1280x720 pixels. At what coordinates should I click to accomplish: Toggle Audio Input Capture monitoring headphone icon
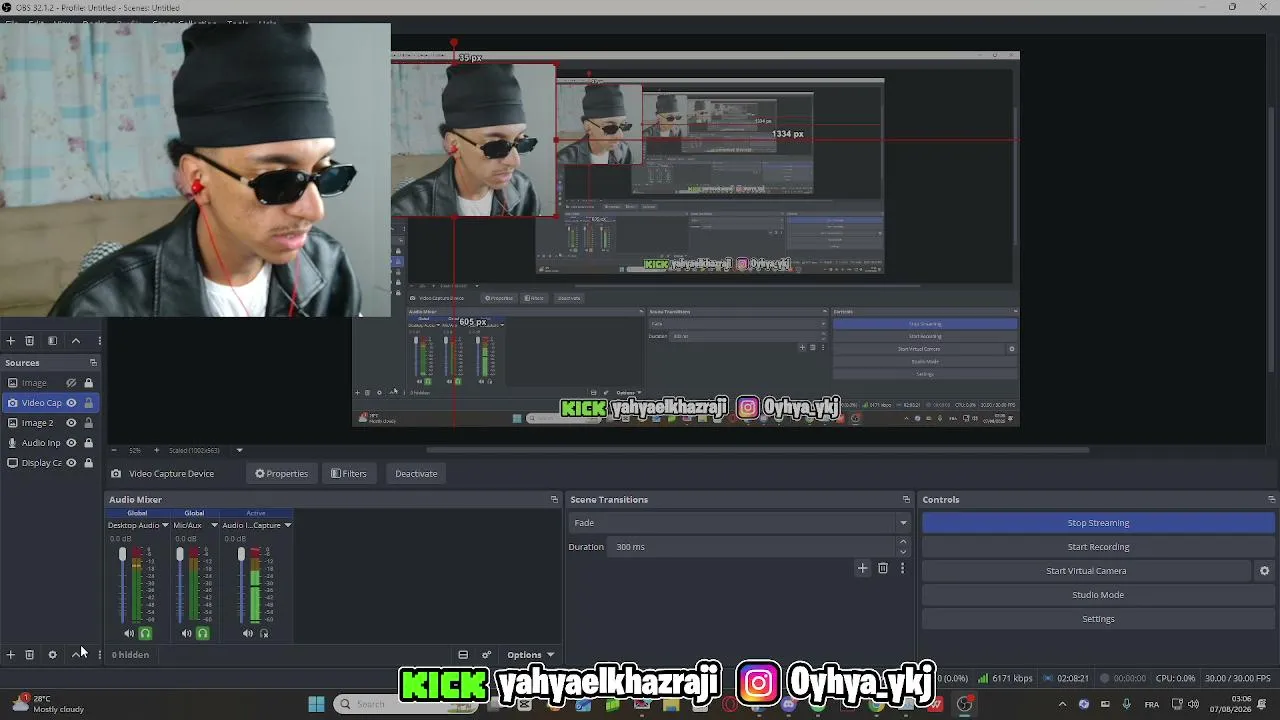(264, 633)
